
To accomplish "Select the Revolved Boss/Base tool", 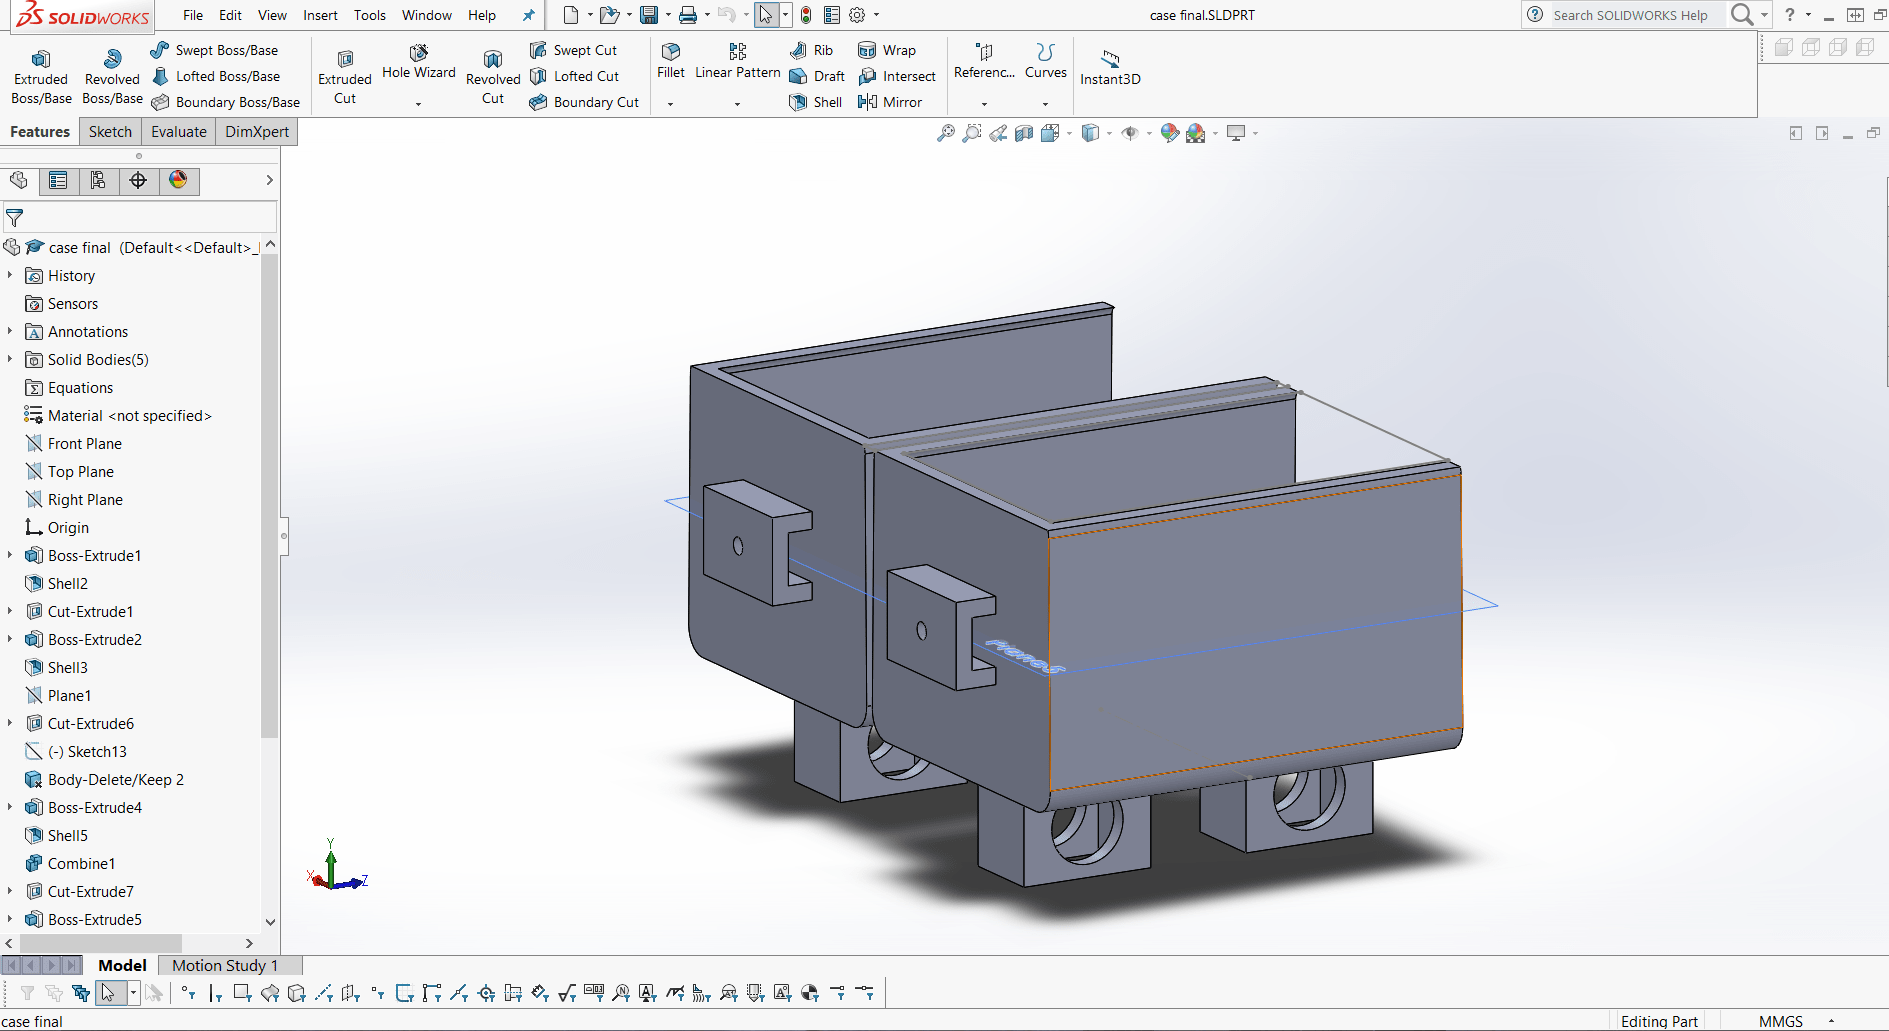I will point(112,77).
